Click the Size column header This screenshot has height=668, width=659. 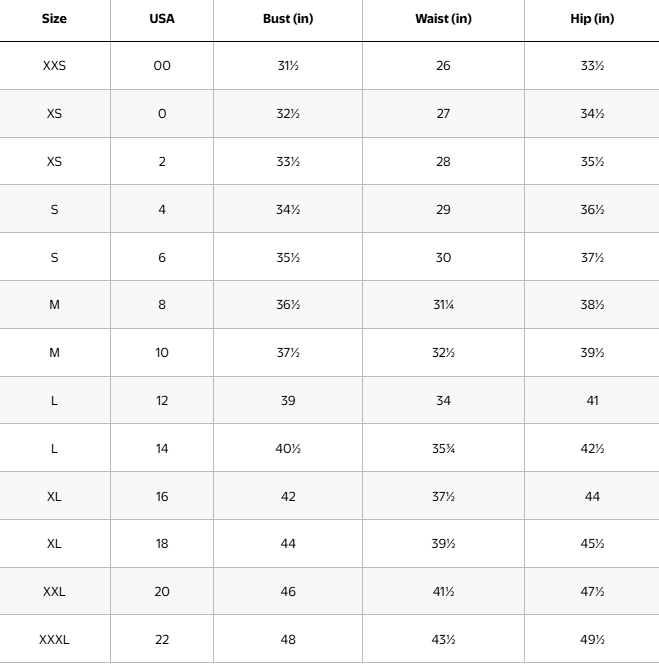click(x=54, y=19)
